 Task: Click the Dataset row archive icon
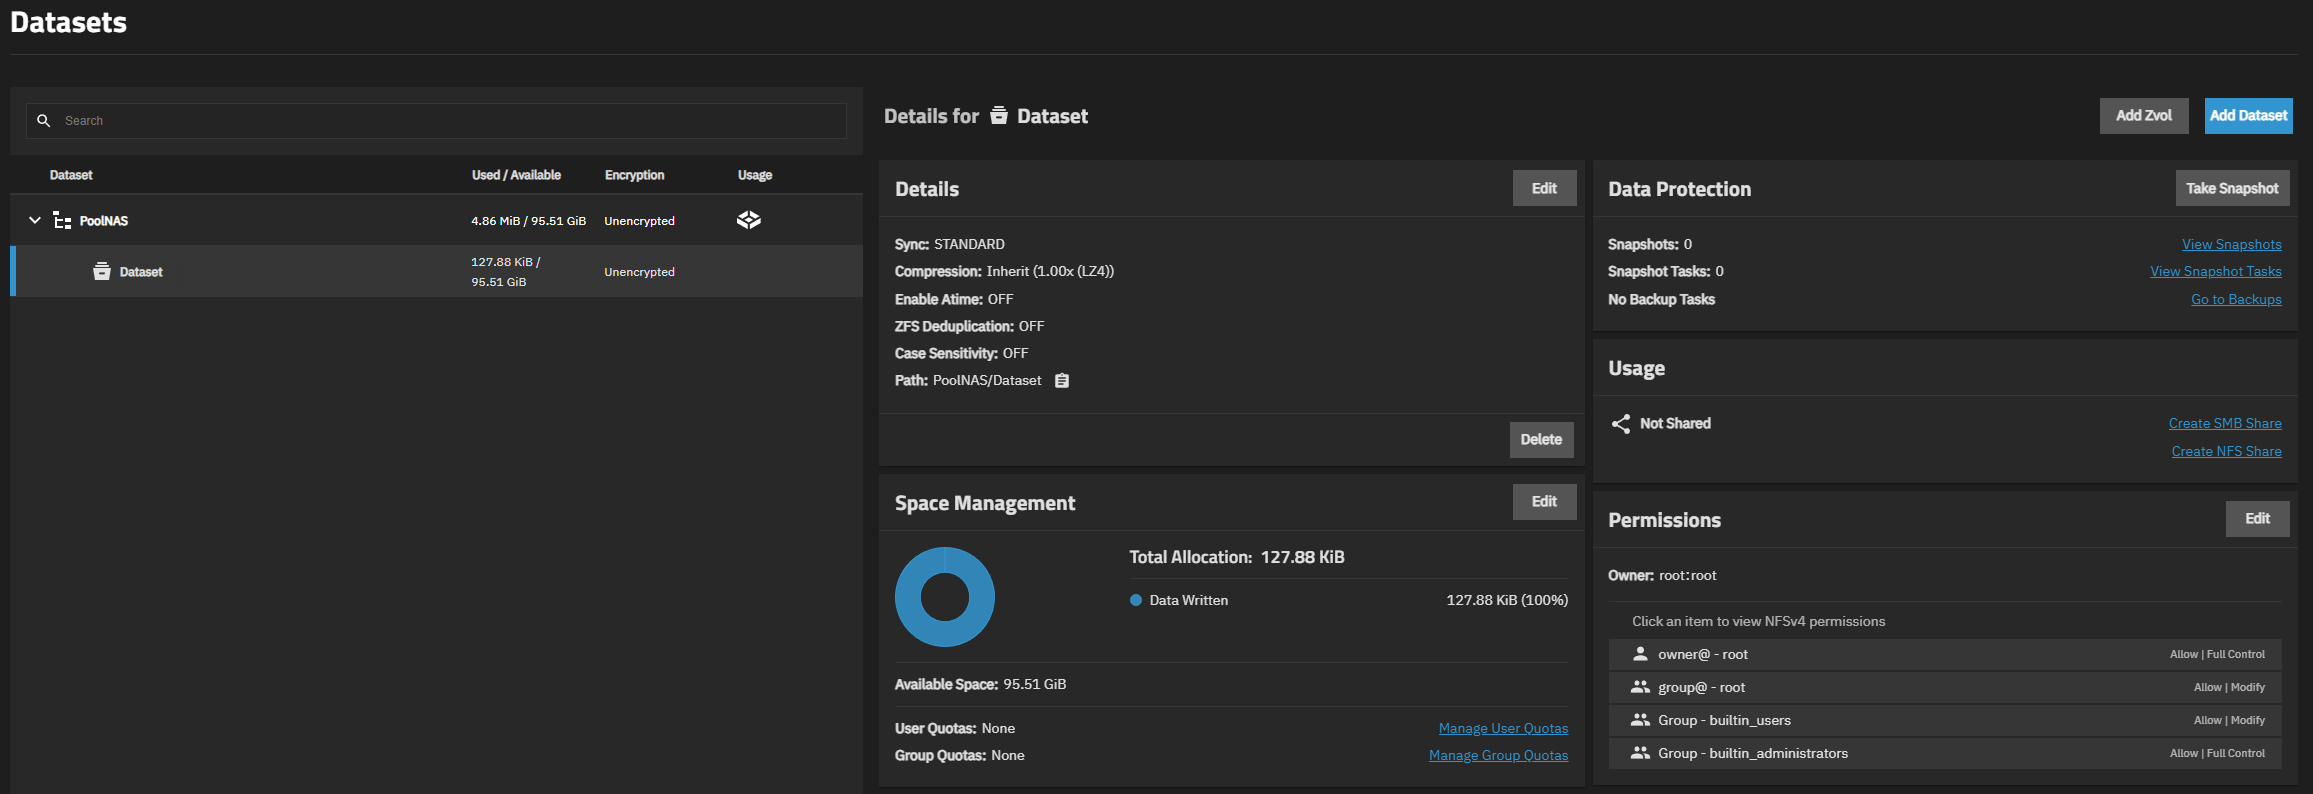[101, 272]
